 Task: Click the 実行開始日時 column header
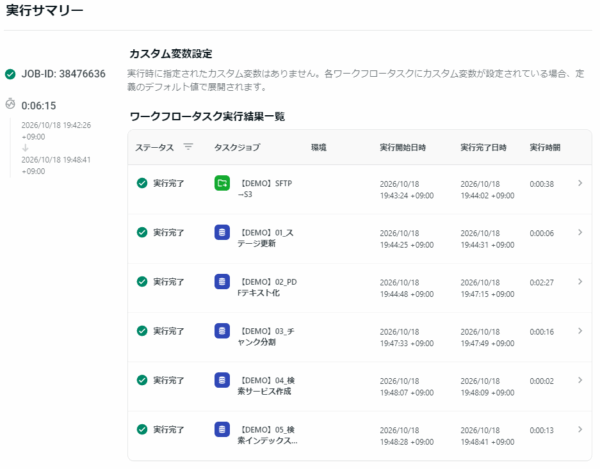[403, 147]
